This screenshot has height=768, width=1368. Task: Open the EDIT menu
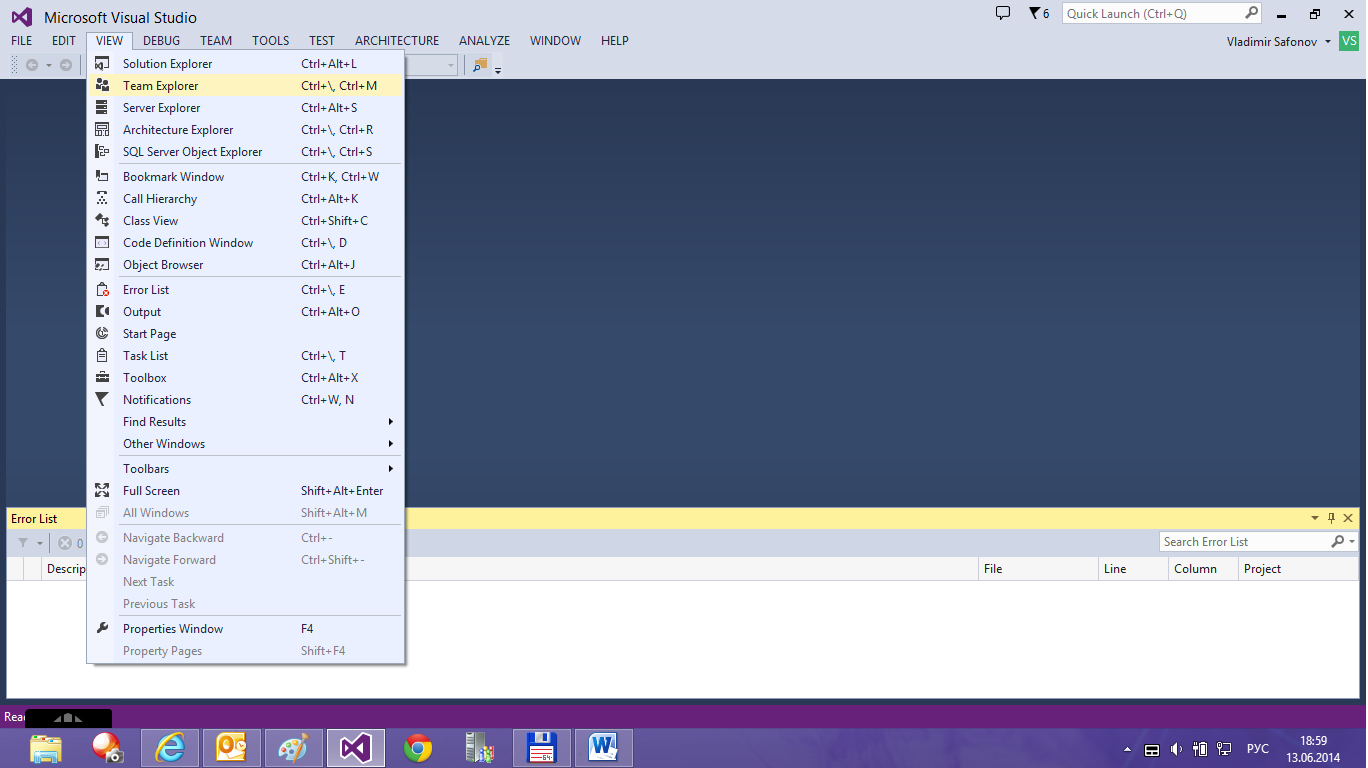pyautogui.click(x=64, y=41)
